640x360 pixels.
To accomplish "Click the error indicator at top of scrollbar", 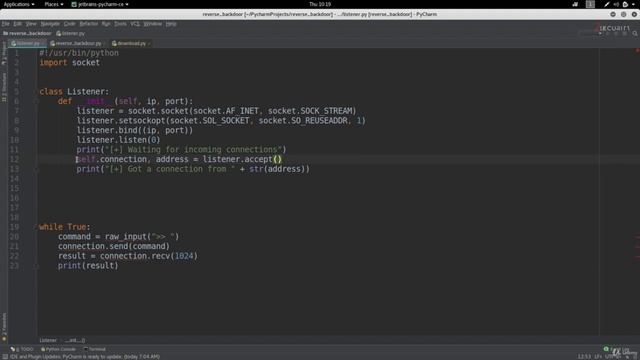I will tap(637, 51).
